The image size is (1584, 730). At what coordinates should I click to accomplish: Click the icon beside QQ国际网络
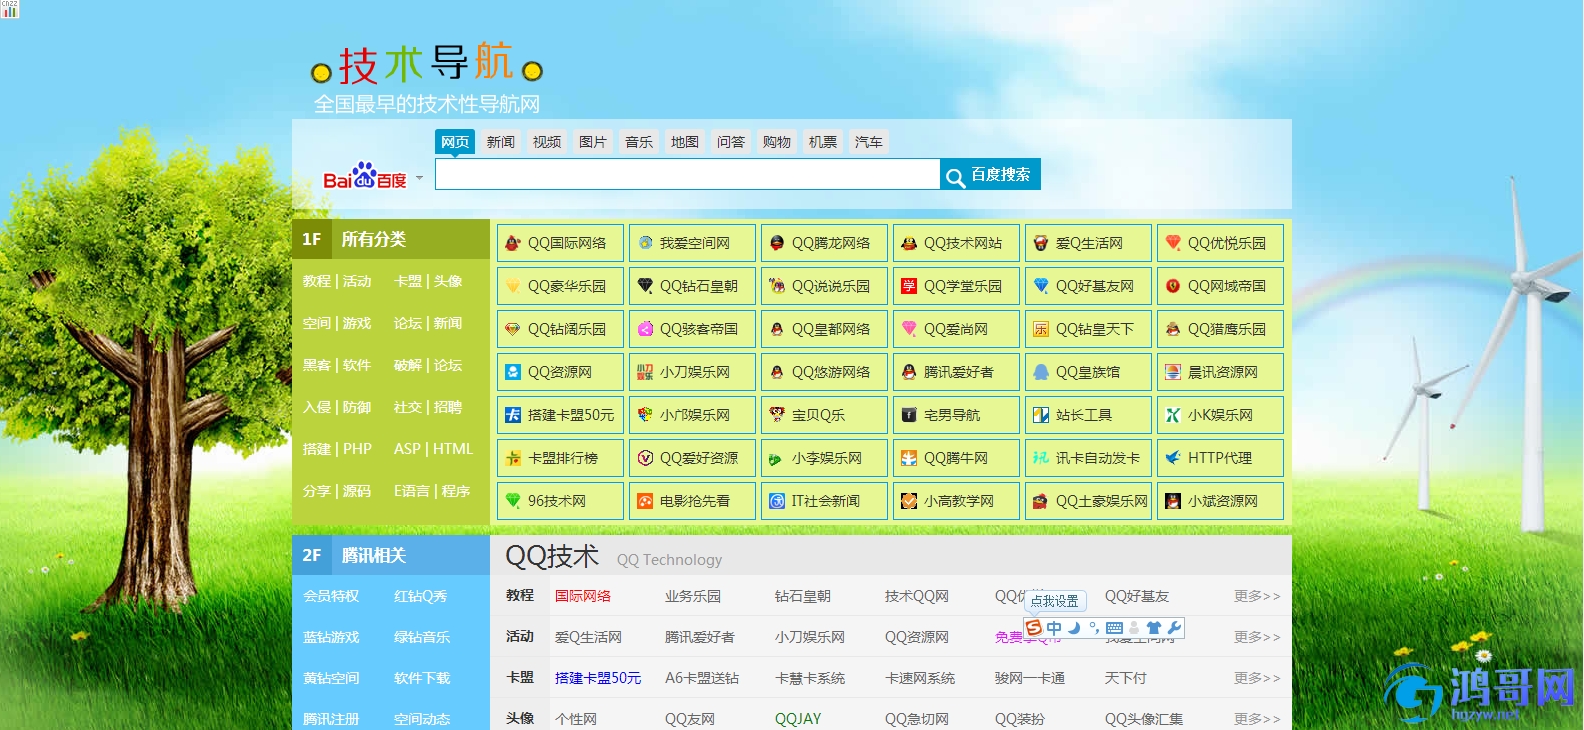click(x=512, y=243)
